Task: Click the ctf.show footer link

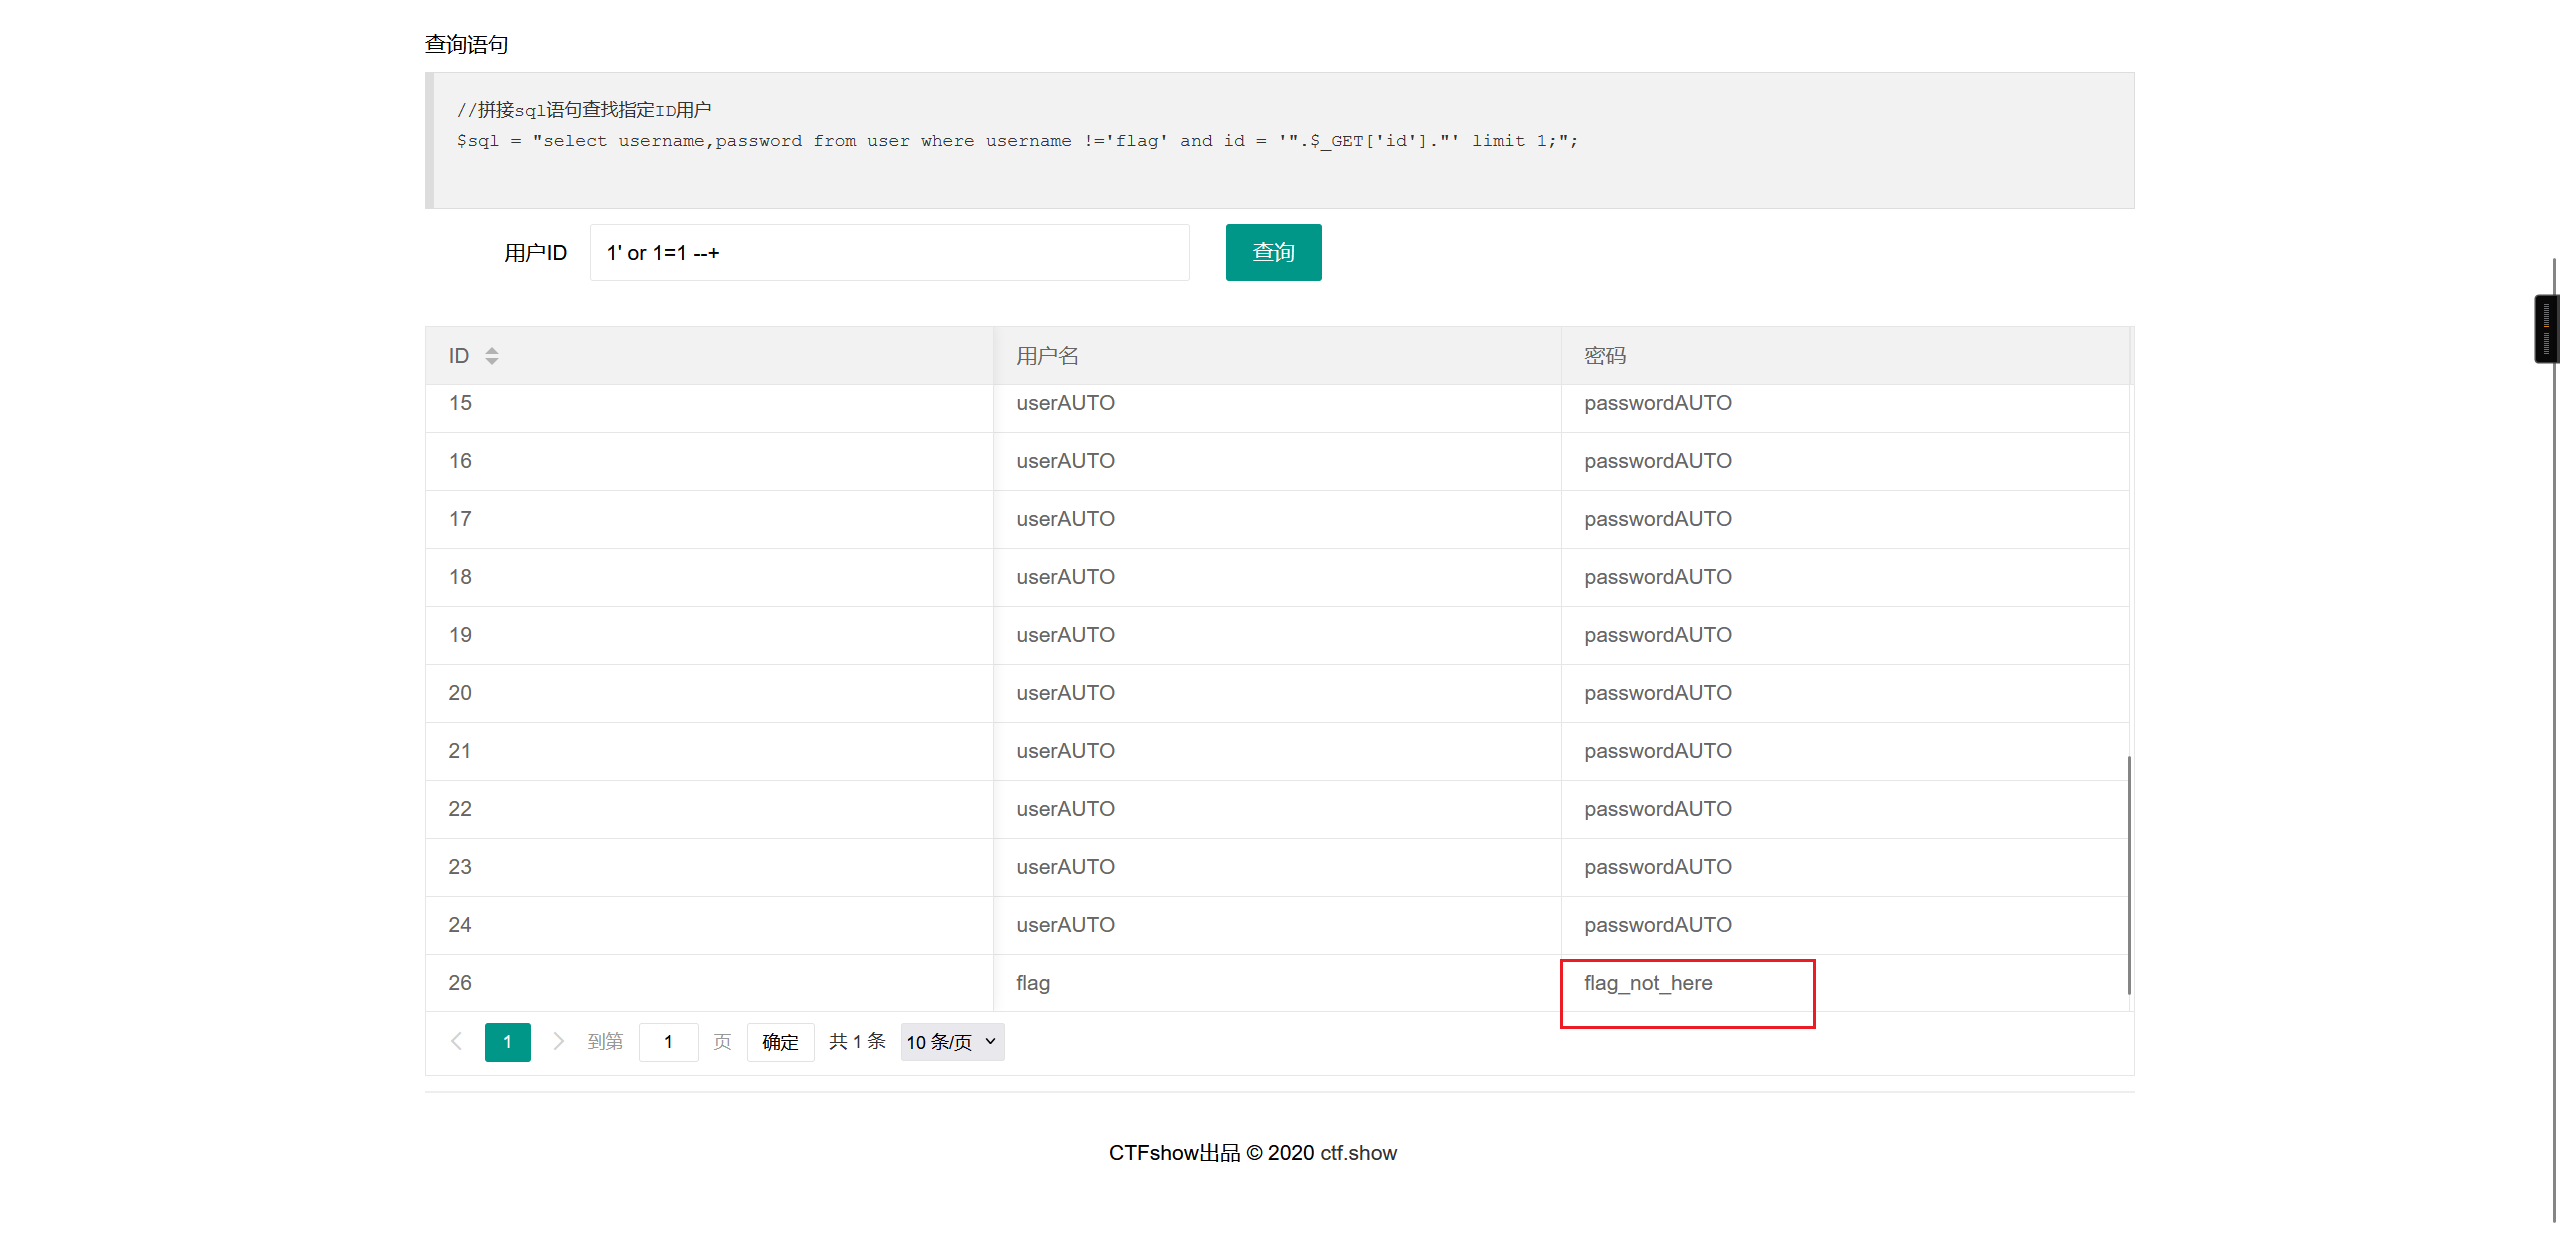Action: click(1357, 1153)
